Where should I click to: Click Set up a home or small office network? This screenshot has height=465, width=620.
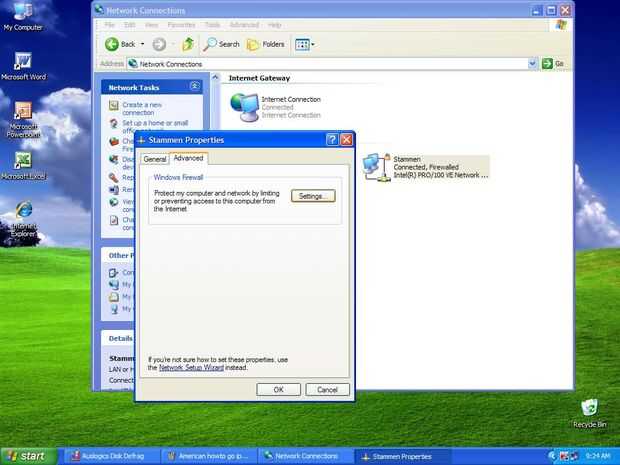155,126
